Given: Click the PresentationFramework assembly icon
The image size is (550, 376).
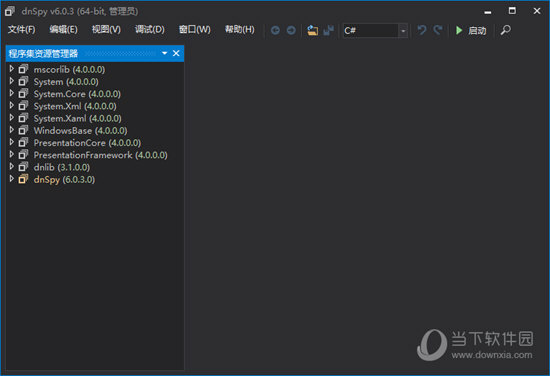Looking at the screenshot, I should tap(23, 155).
